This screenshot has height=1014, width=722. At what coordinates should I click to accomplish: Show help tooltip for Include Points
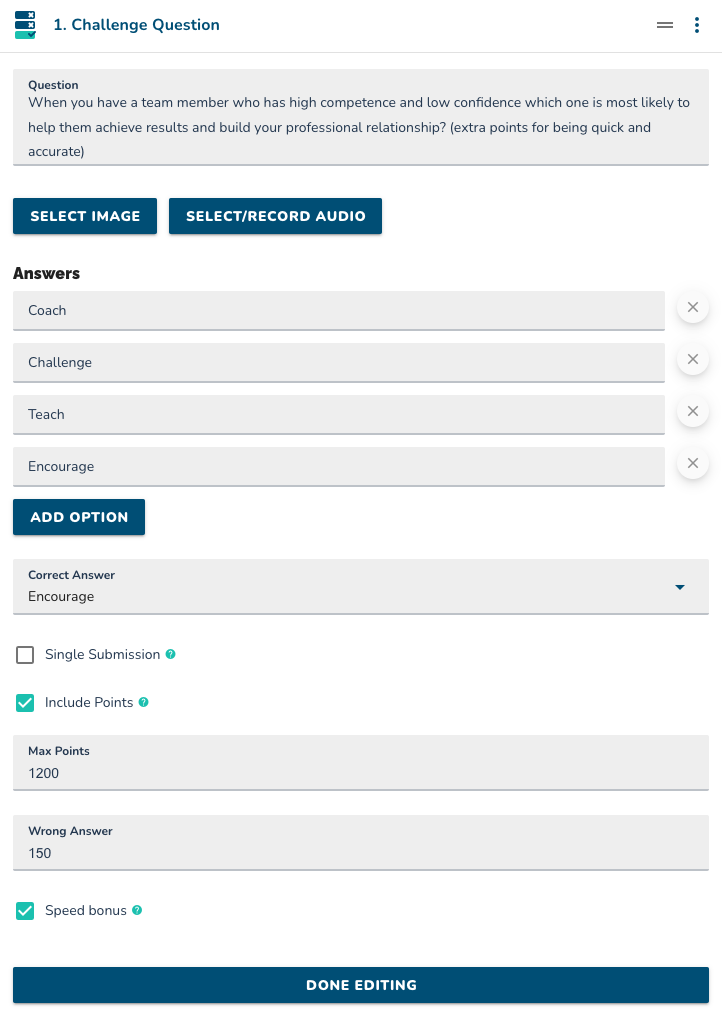tap(144, 702)
